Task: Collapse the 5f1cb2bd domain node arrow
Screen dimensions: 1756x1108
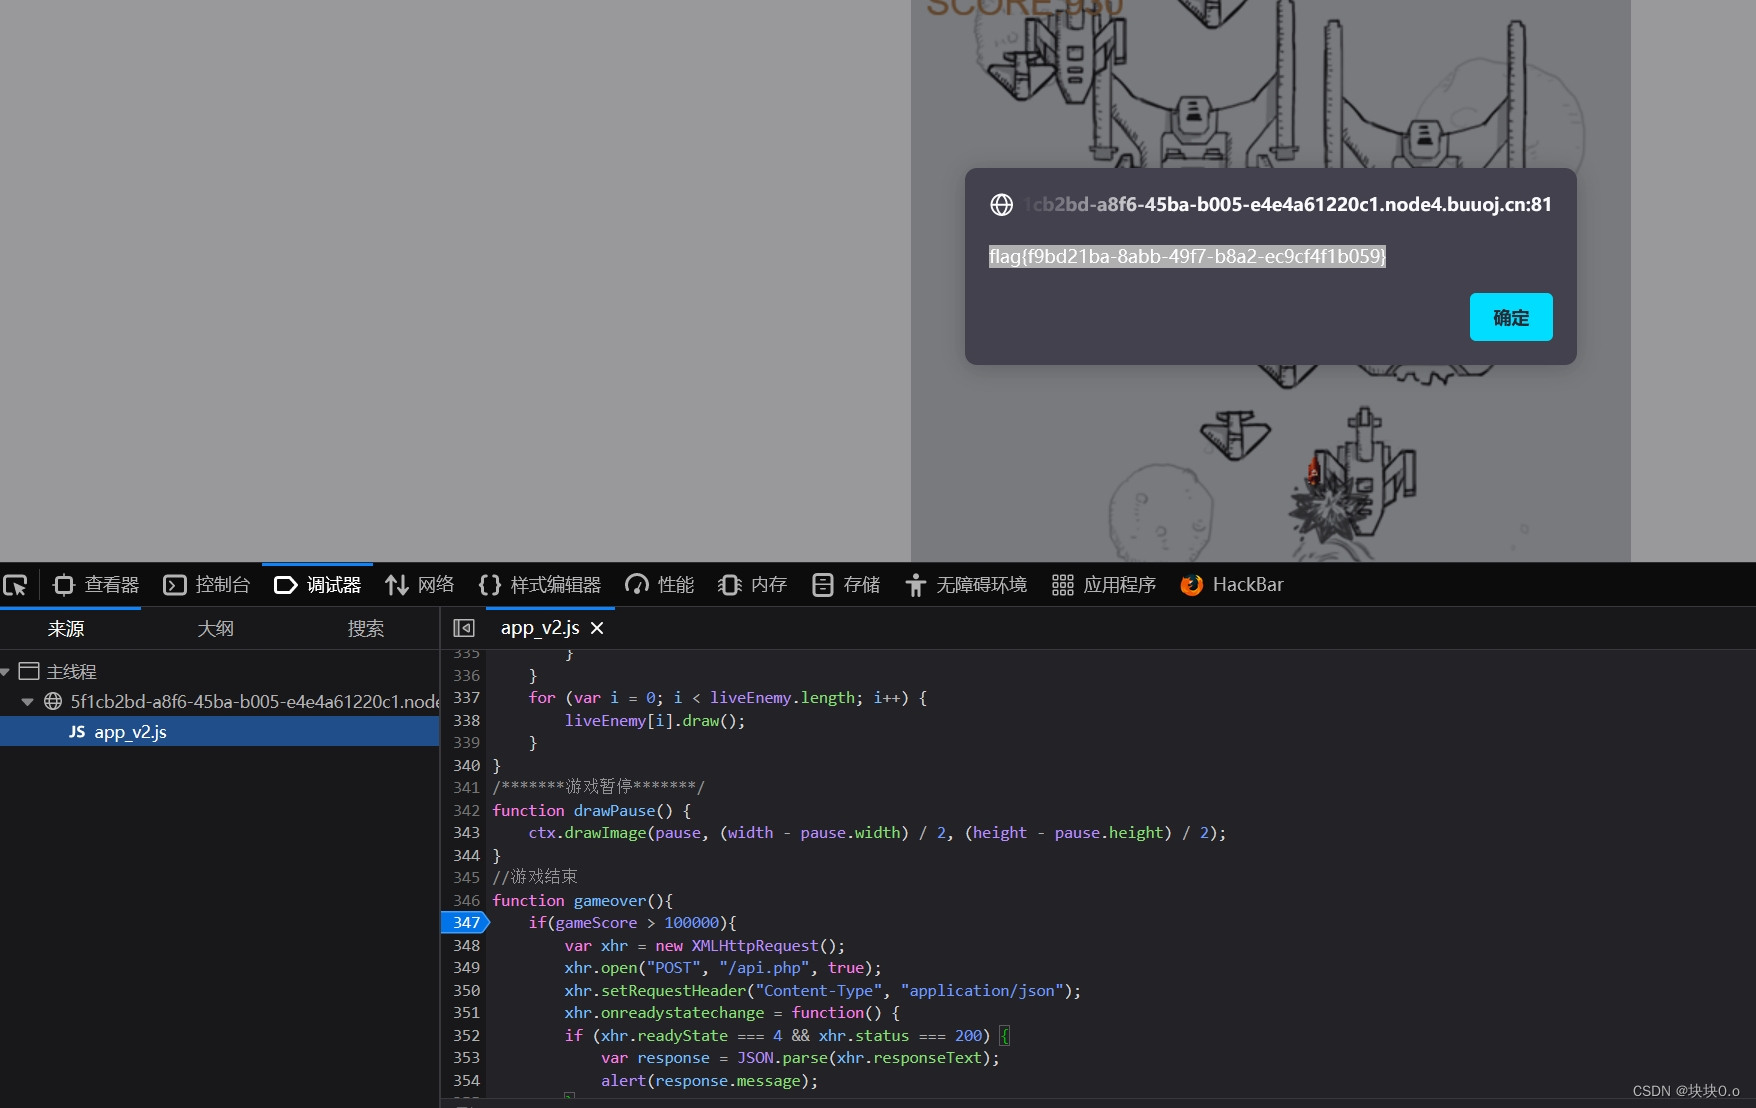Action: click(28, 702)
